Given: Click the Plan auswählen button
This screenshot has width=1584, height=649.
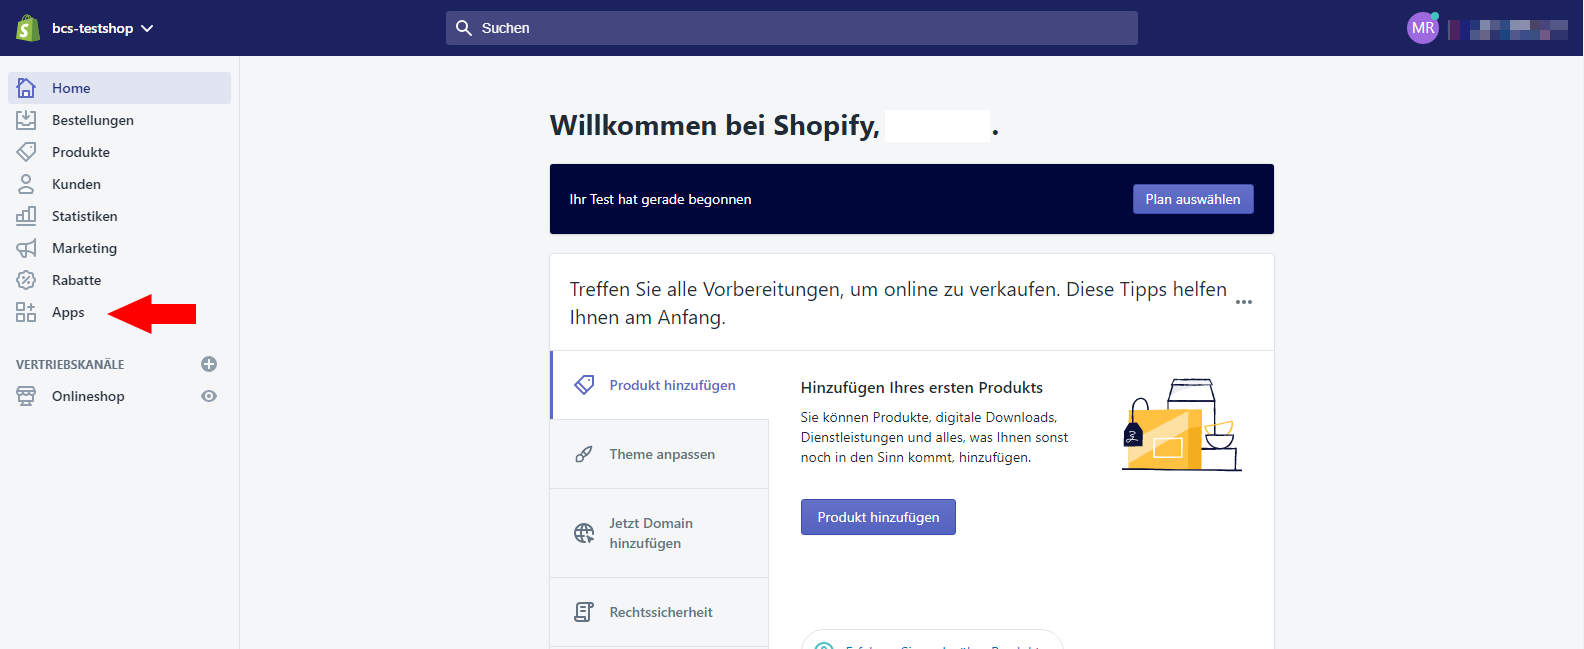Looking at the screenshot, I should [x=1193, y=199].
